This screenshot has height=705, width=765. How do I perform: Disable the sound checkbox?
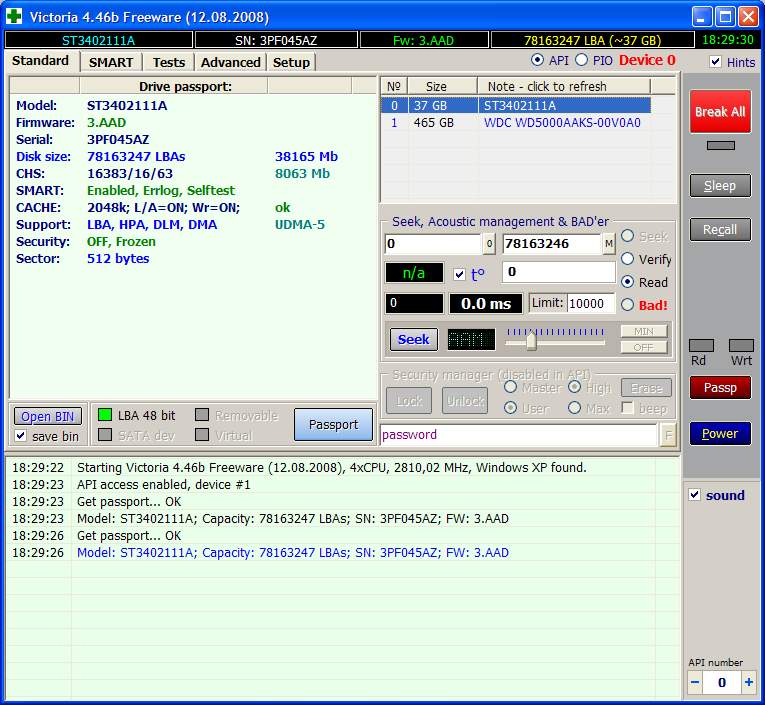[x=695, y=495]
